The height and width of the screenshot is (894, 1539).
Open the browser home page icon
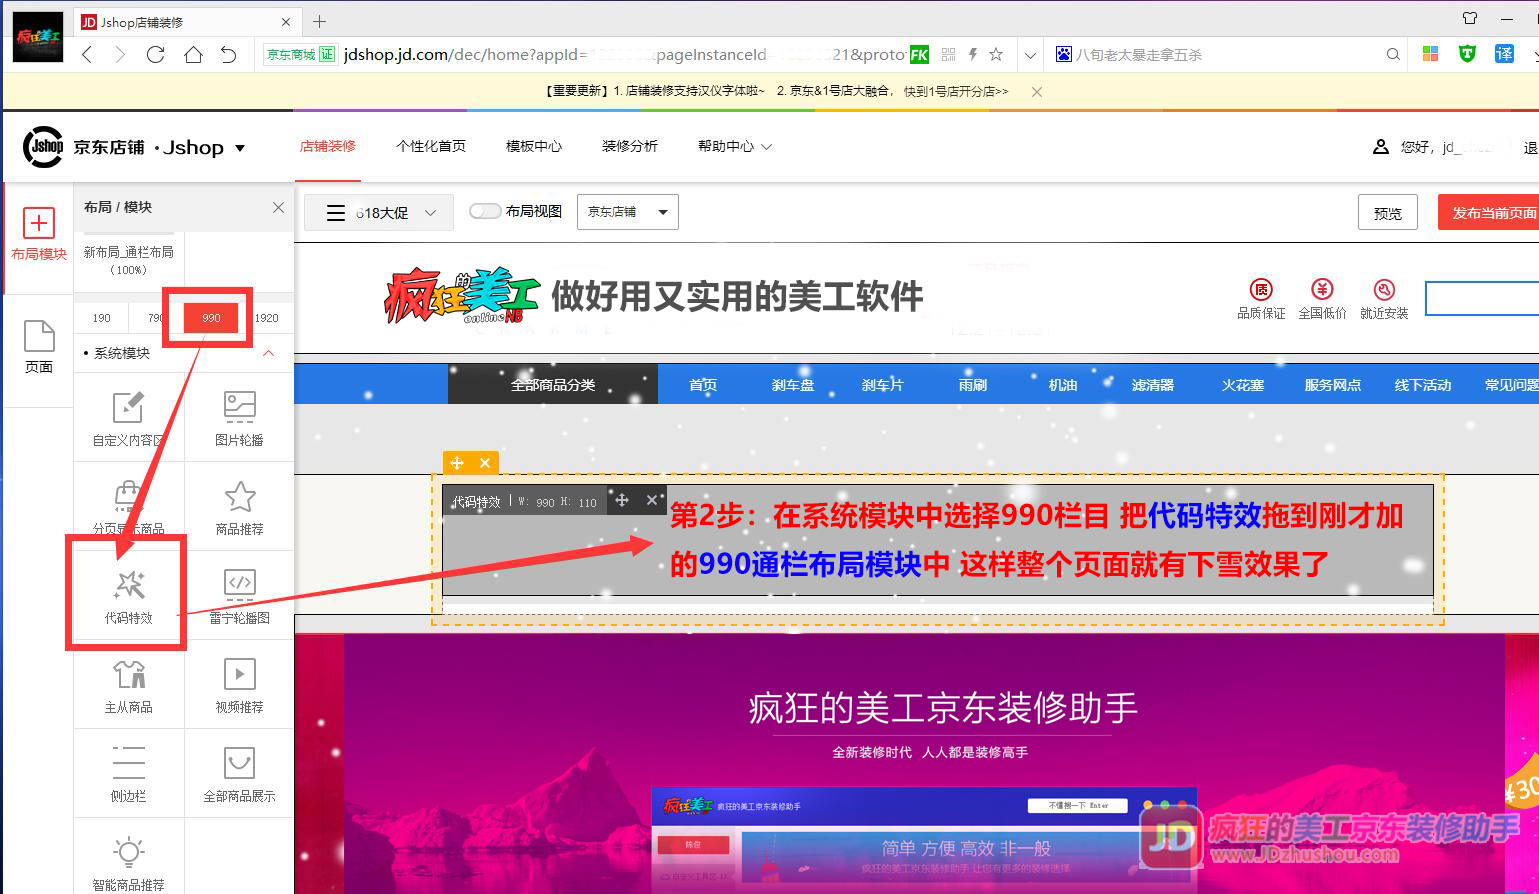(x=193, y=54)
